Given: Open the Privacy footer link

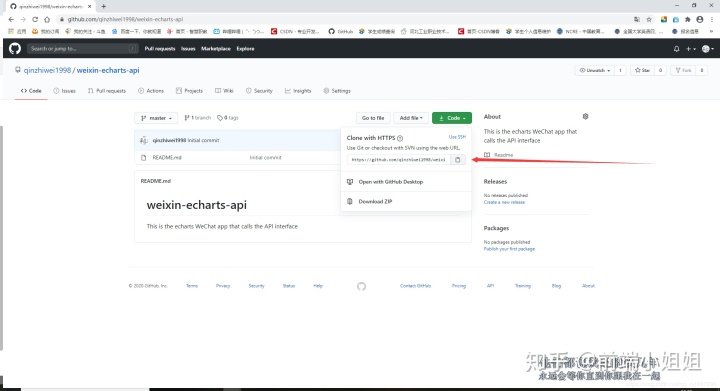Looking at the screenshot, I should 223,286.
